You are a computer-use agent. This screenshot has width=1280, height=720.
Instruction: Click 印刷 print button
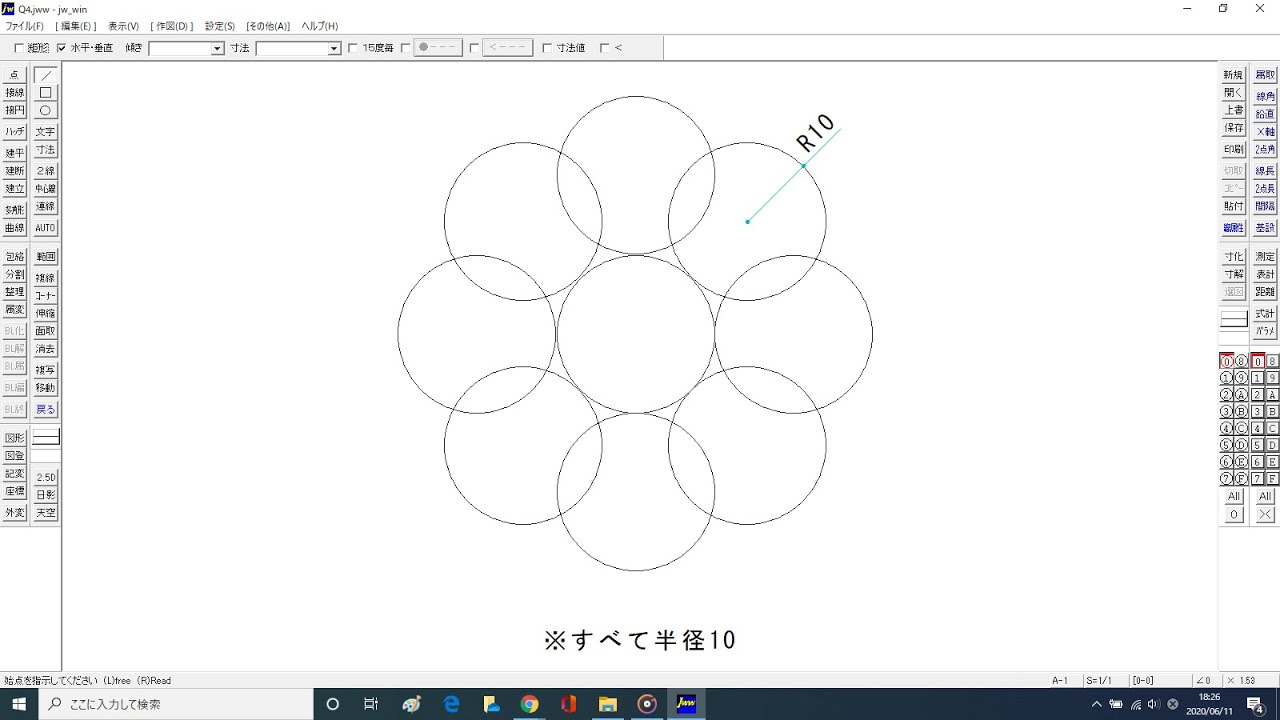click(1233, 150)
